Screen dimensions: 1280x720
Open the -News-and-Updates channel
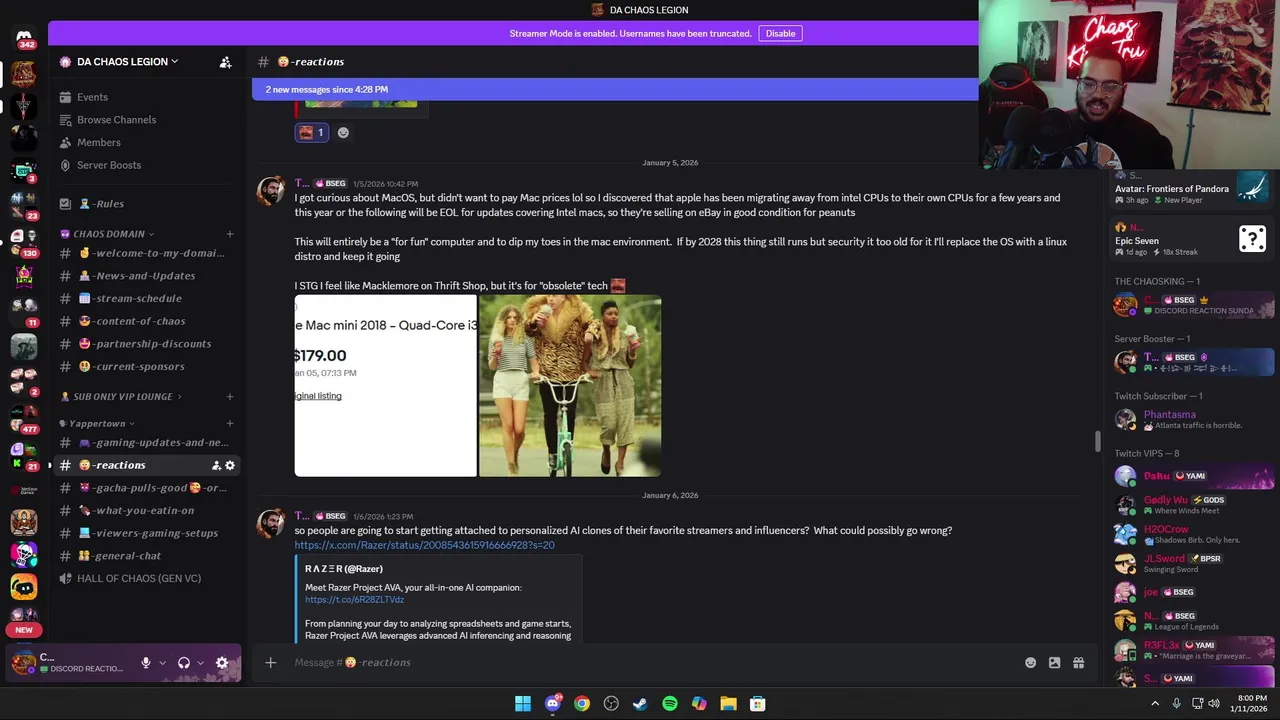pos(147,276)
